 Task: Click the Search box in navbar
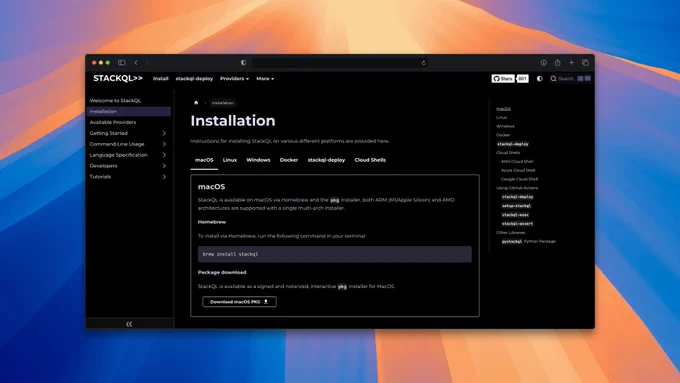click(570, 79)
